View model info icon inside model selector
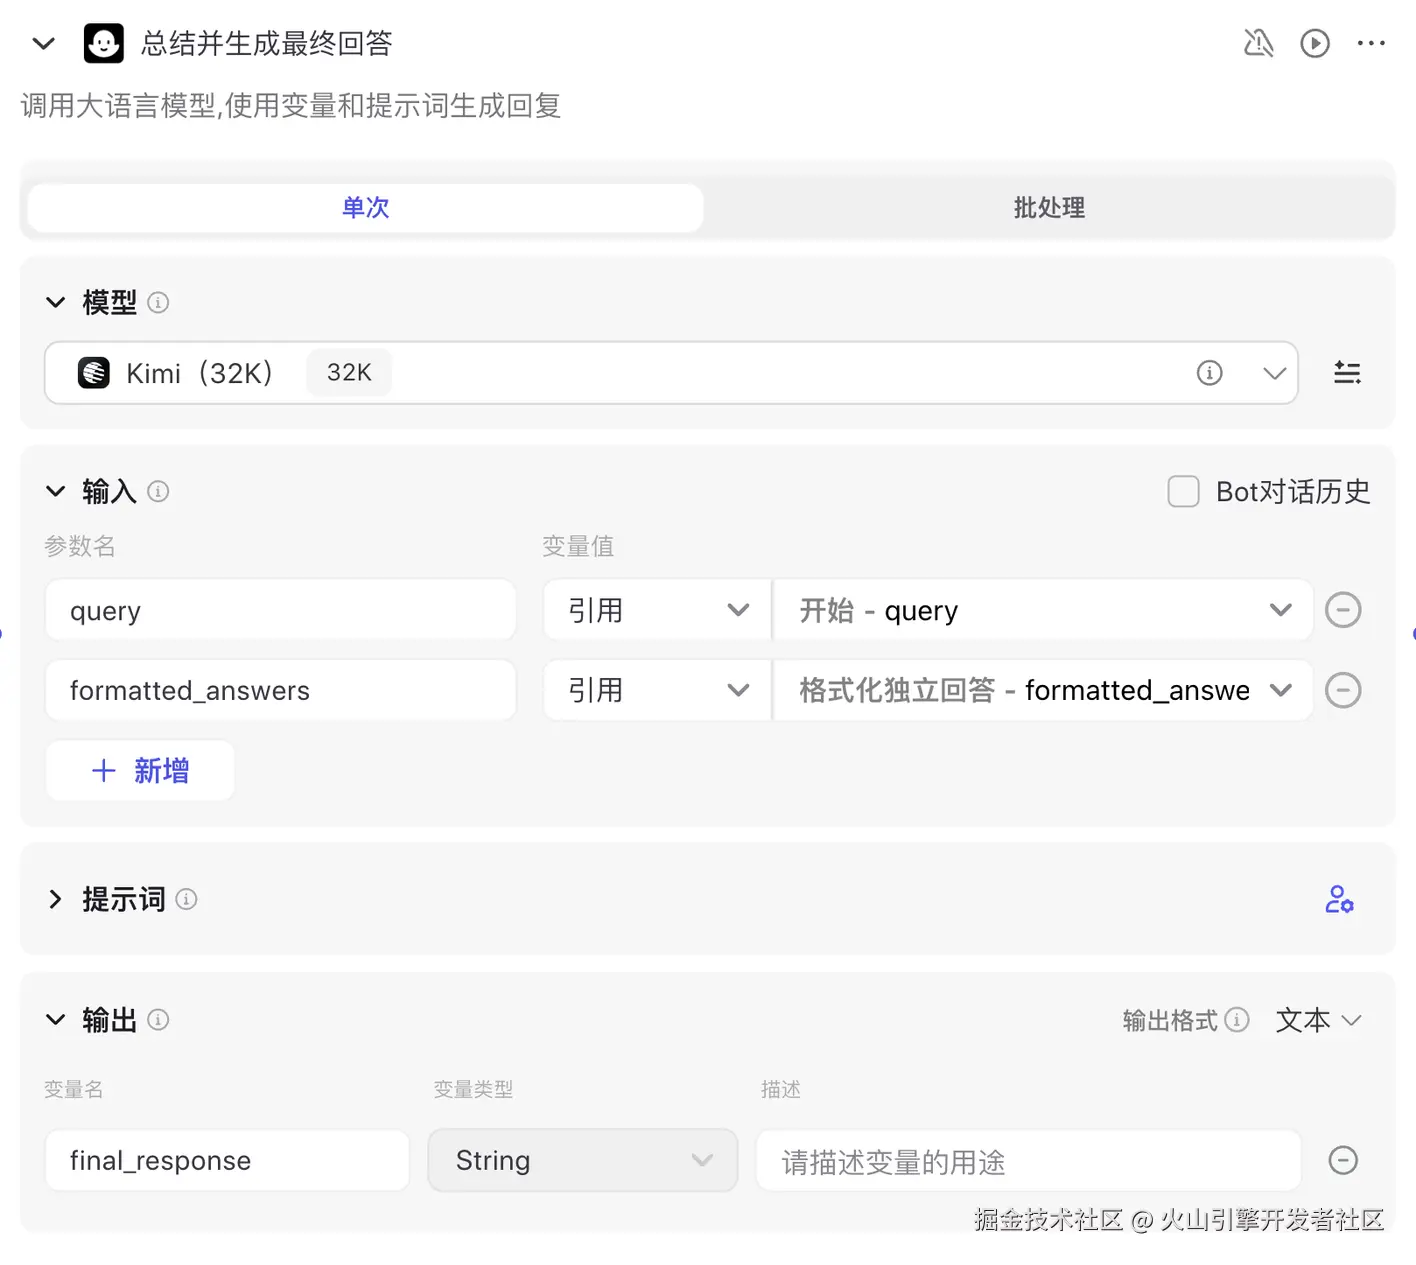Image resolution: width=1416 pixels, height=1265 pixels. [x=1210, y=373]
